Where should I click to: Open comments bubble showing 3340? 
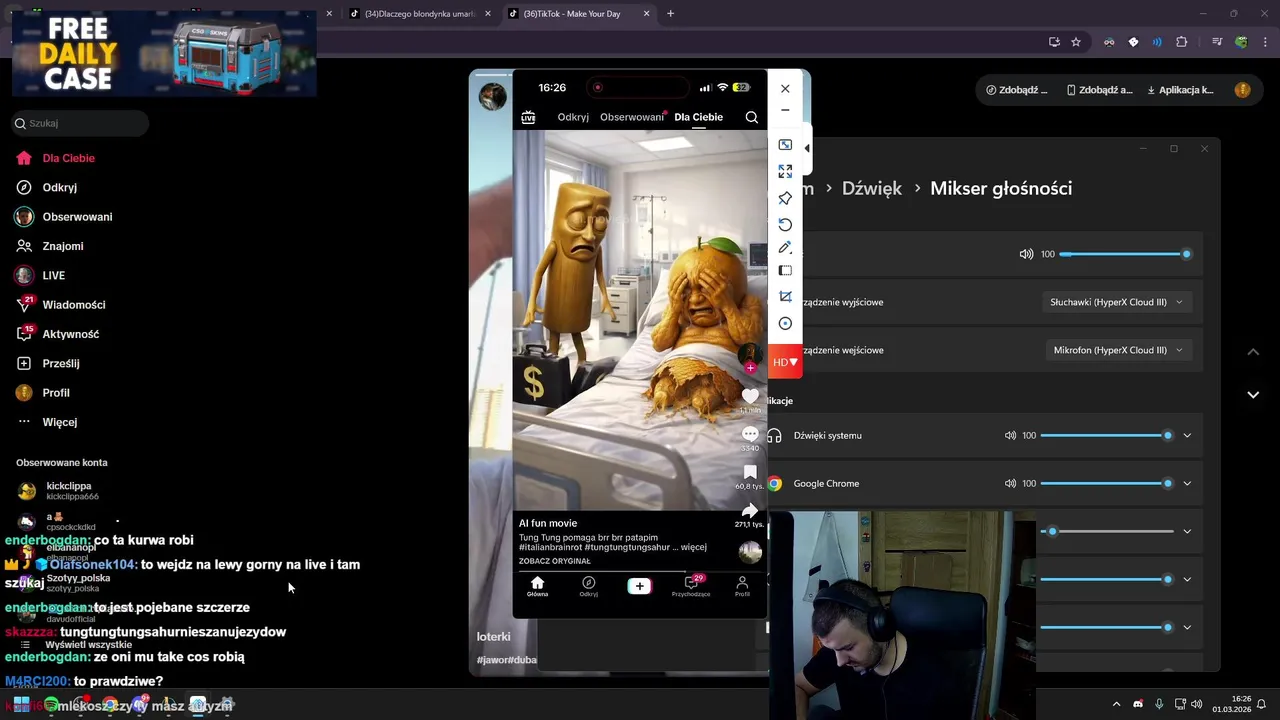pos(750,434)
